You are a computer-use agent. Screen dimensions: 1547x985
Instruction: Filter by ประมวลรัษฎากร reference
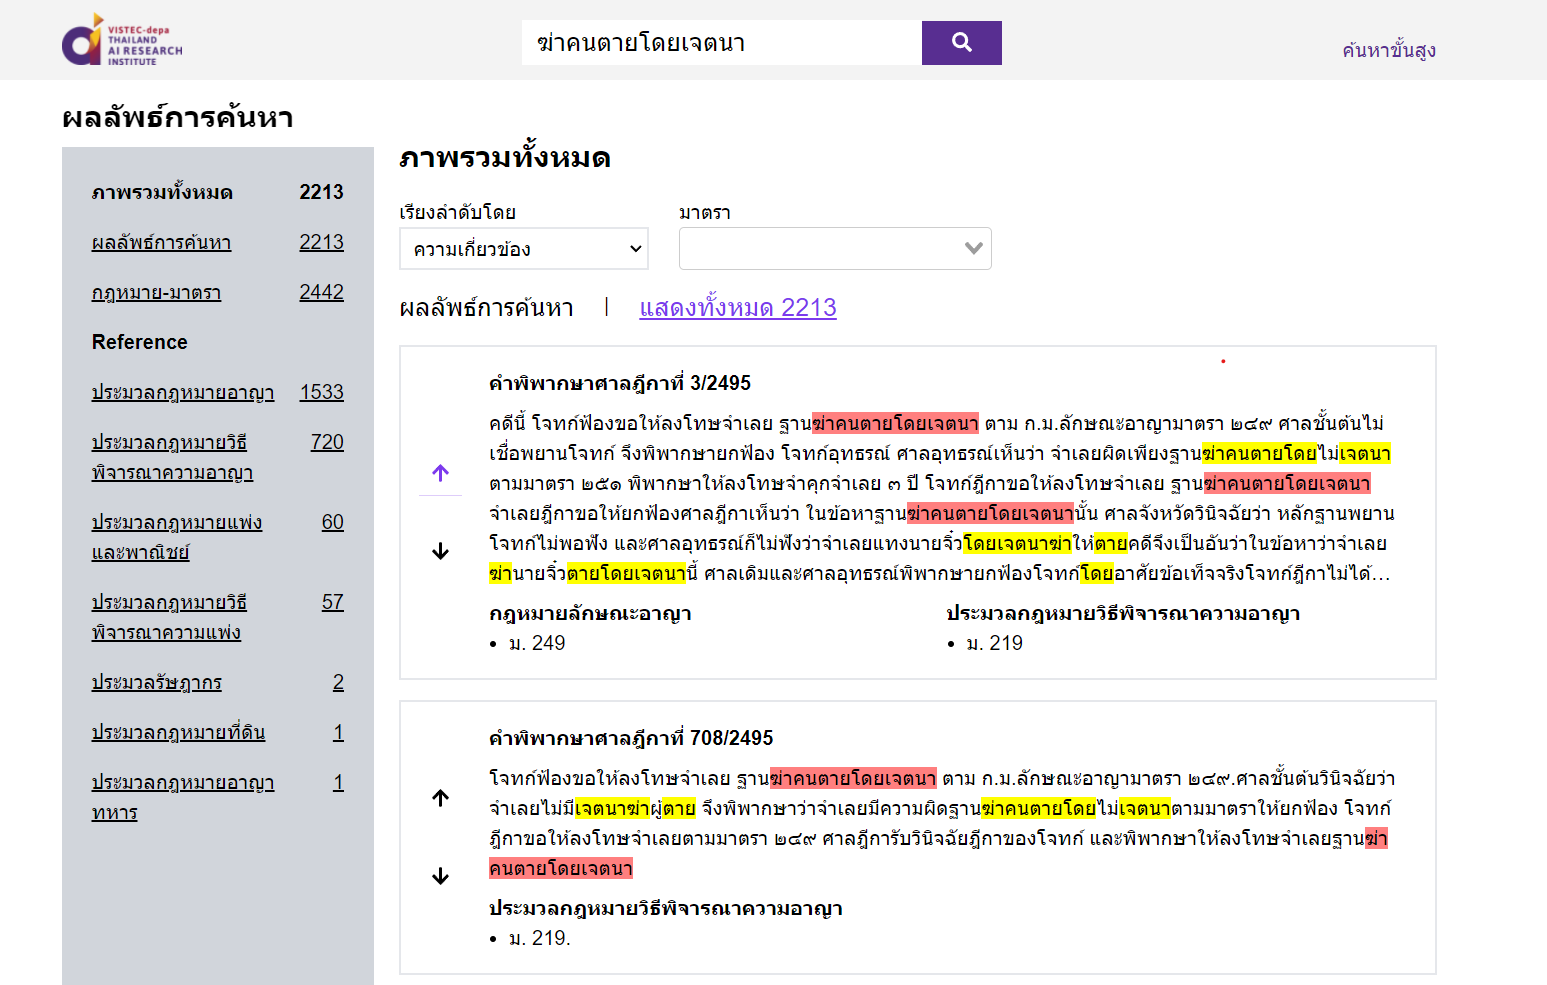point(156,683)
